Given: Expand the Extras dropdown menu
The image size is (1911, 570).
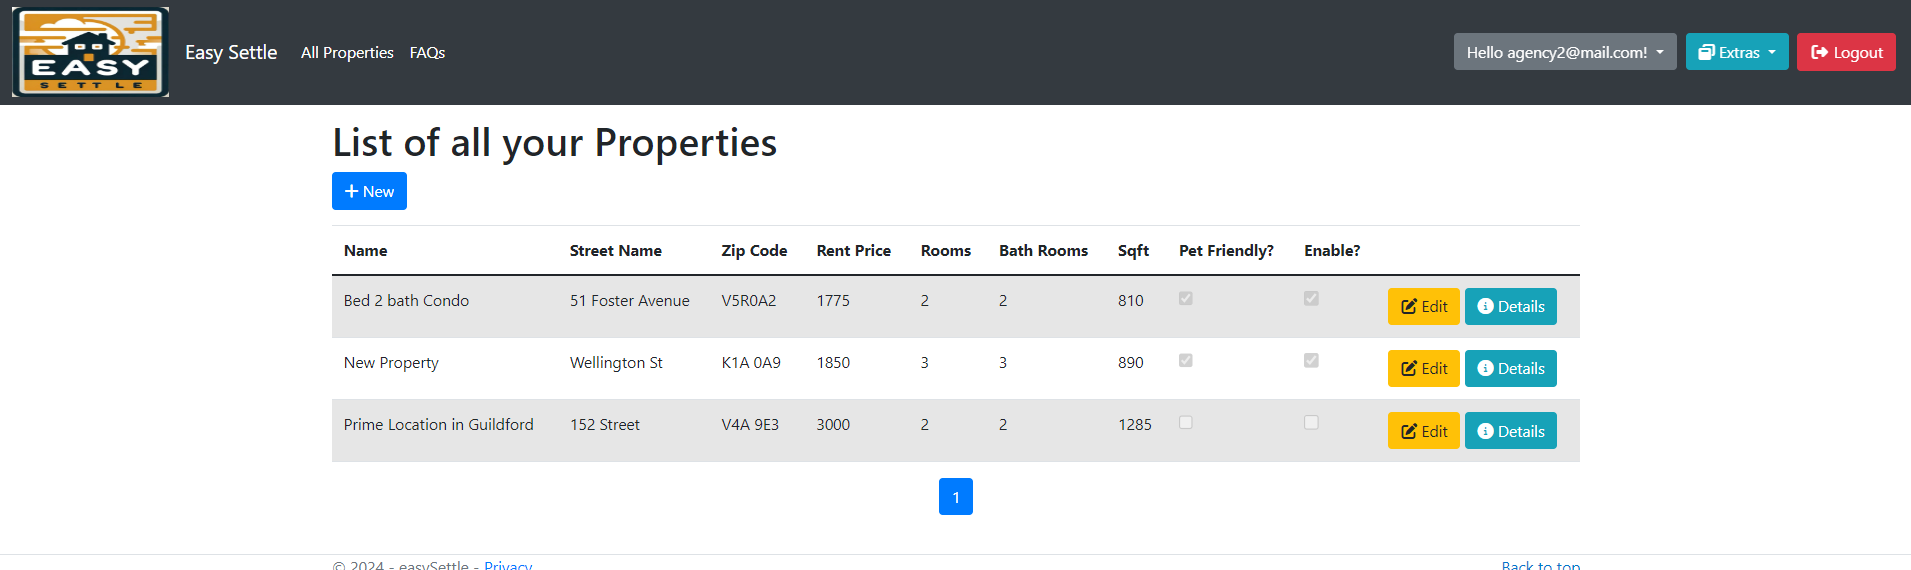Looking at the screenshot, I should [1737, 53].
